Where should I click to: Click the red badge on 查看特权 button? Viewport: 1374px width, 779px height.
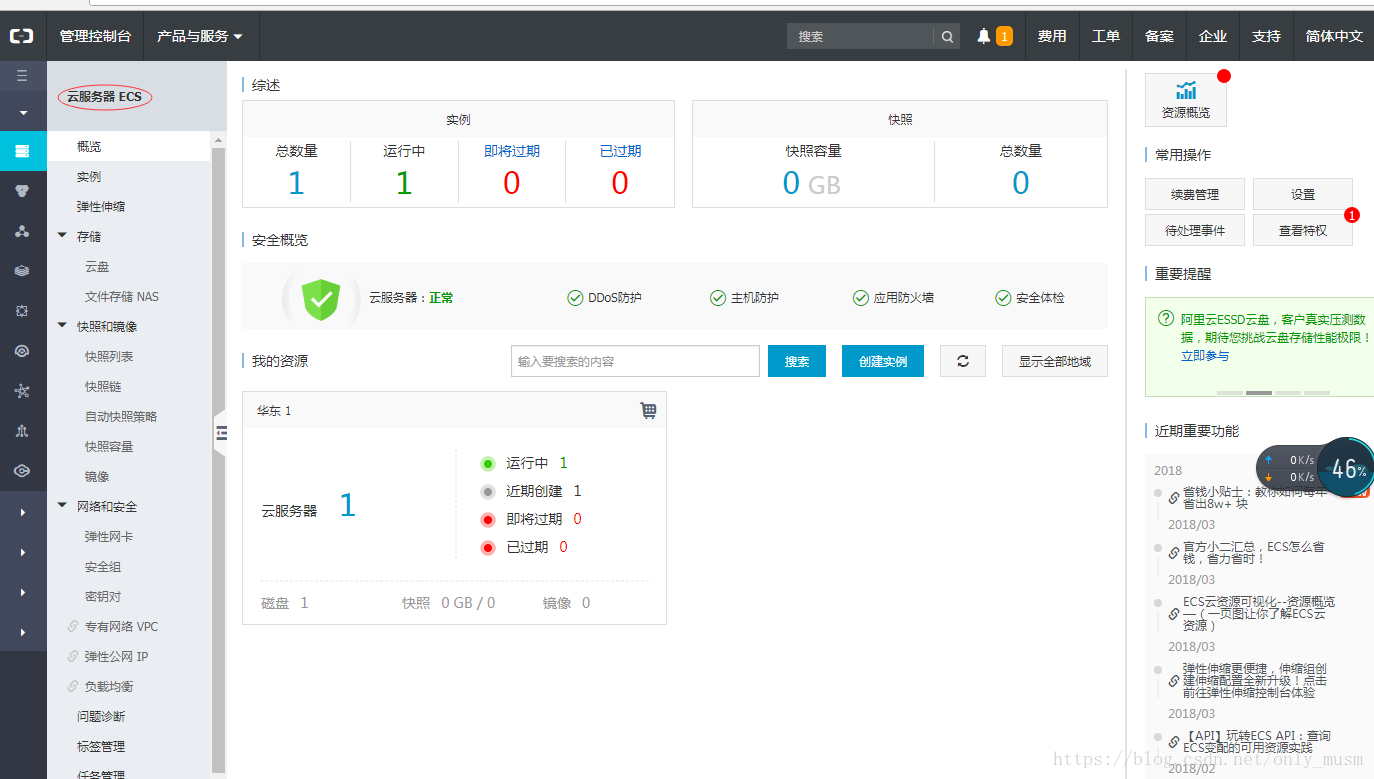tap(1352, 215)
